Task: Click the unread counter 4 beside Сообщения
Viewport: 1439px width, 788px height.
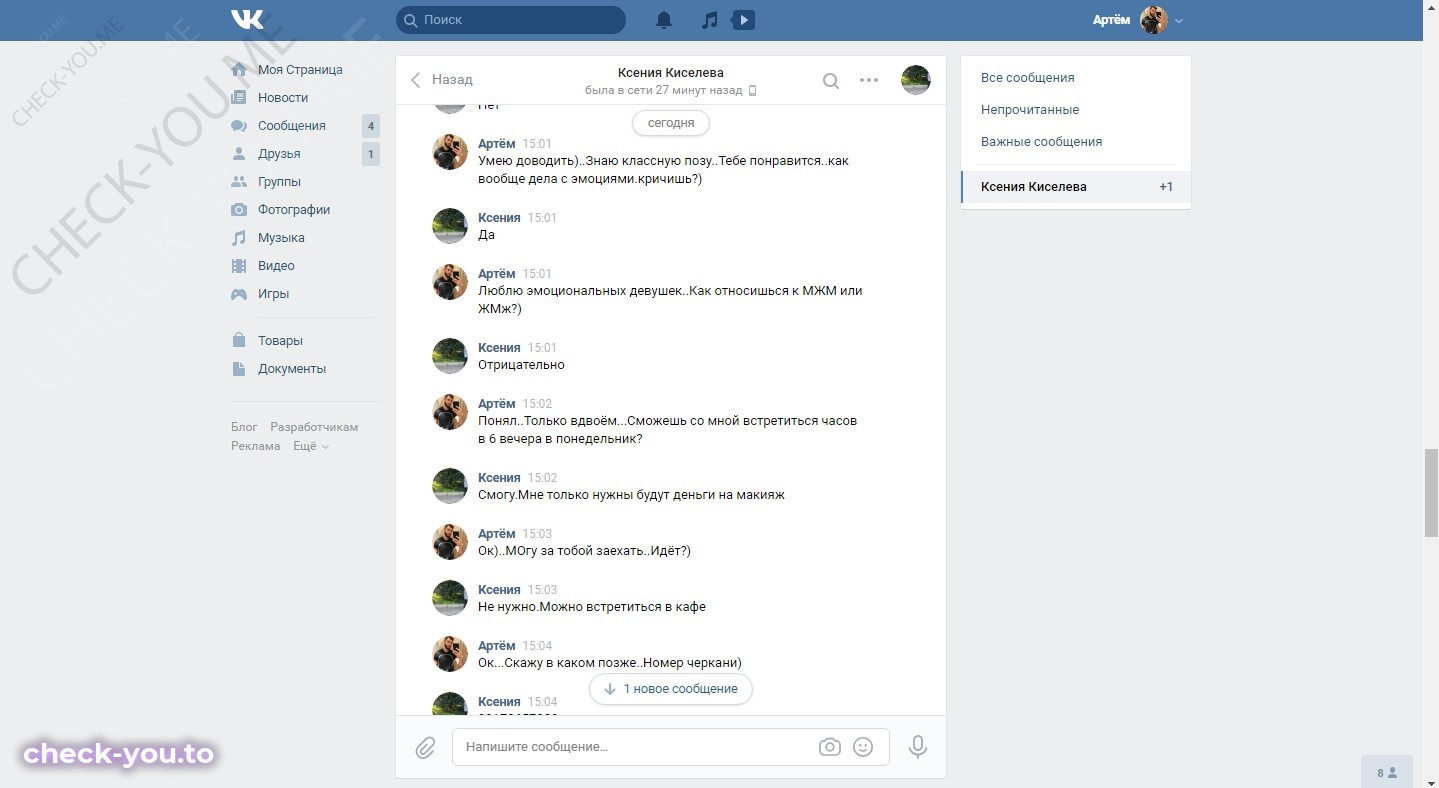Action: click(371, 126)
